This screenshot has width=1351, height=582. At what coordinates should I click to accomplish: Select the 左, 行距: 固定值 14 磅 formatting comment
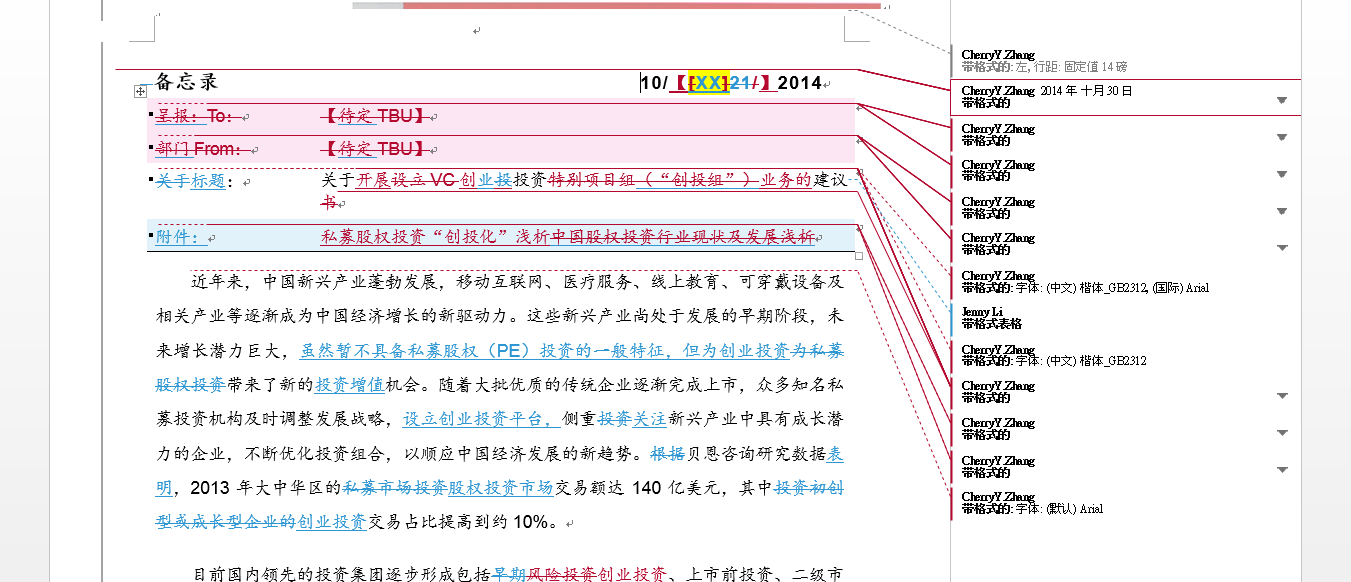(x=1044, y=61)
